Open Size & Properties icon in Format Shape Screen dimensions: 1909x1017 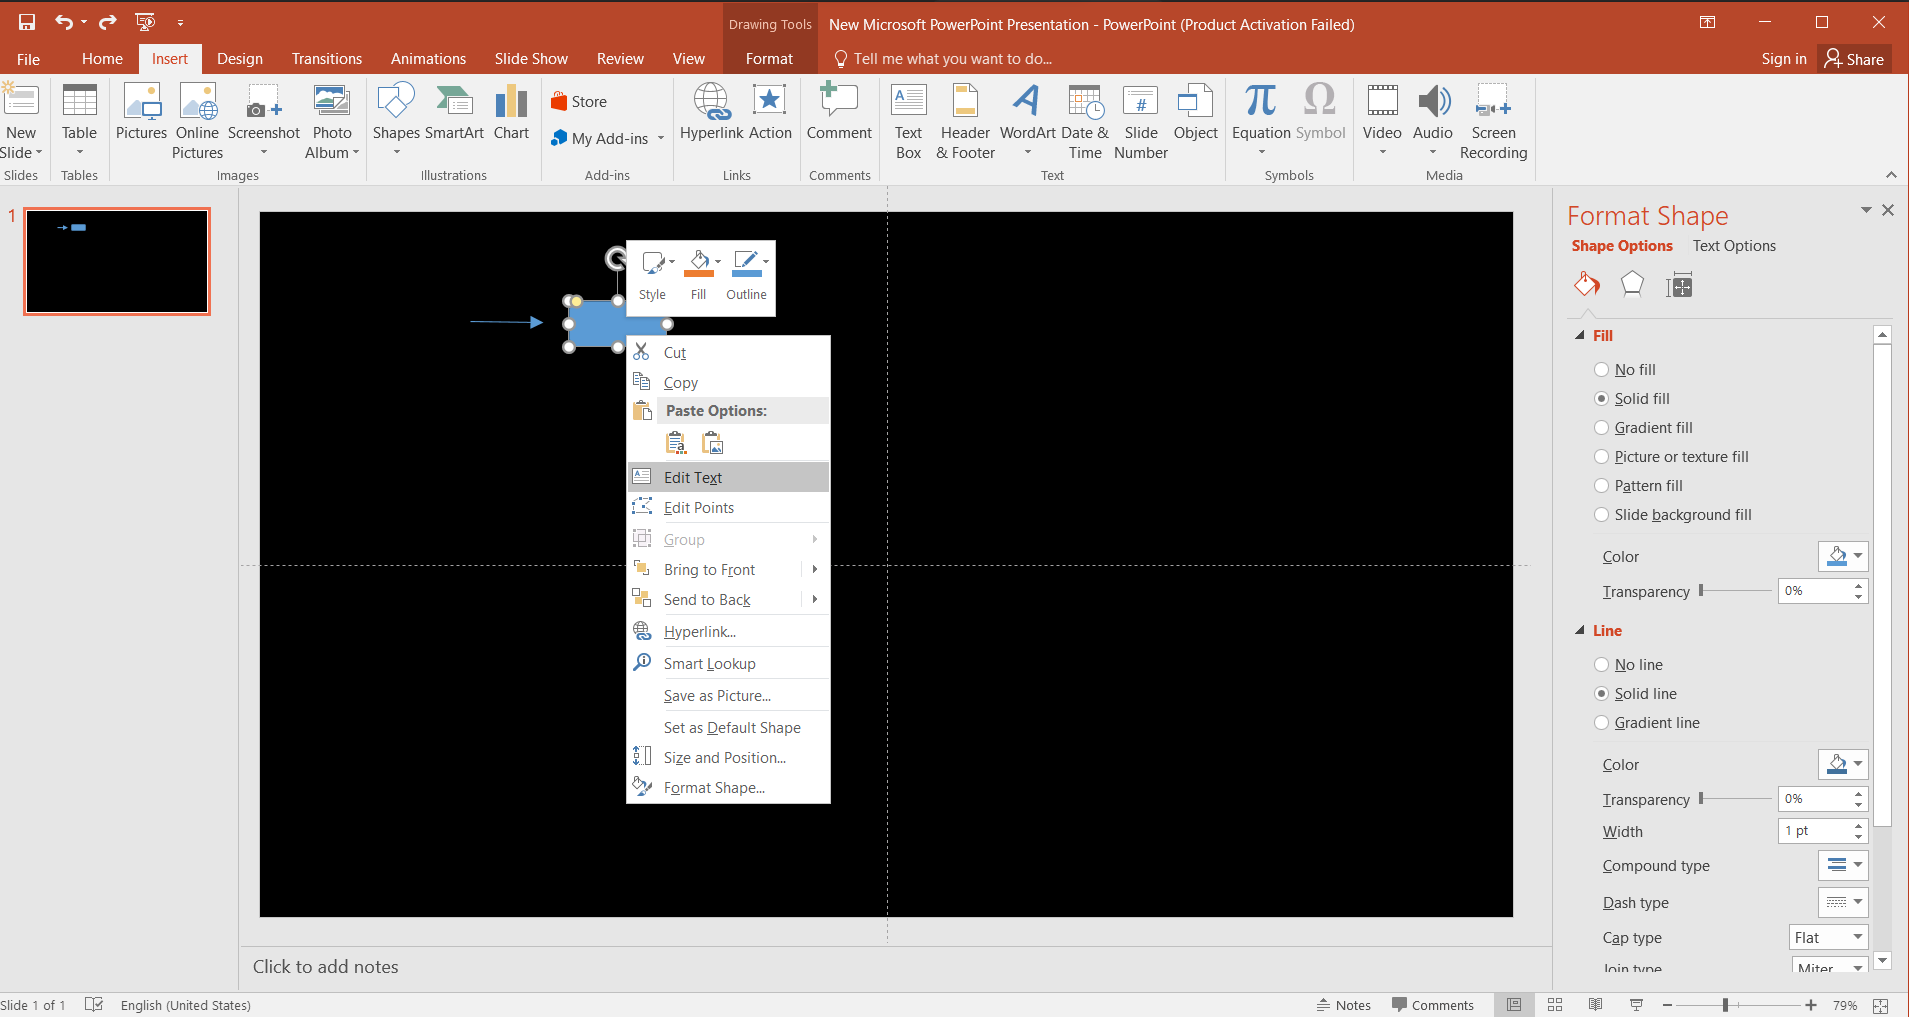point(1679,286)
